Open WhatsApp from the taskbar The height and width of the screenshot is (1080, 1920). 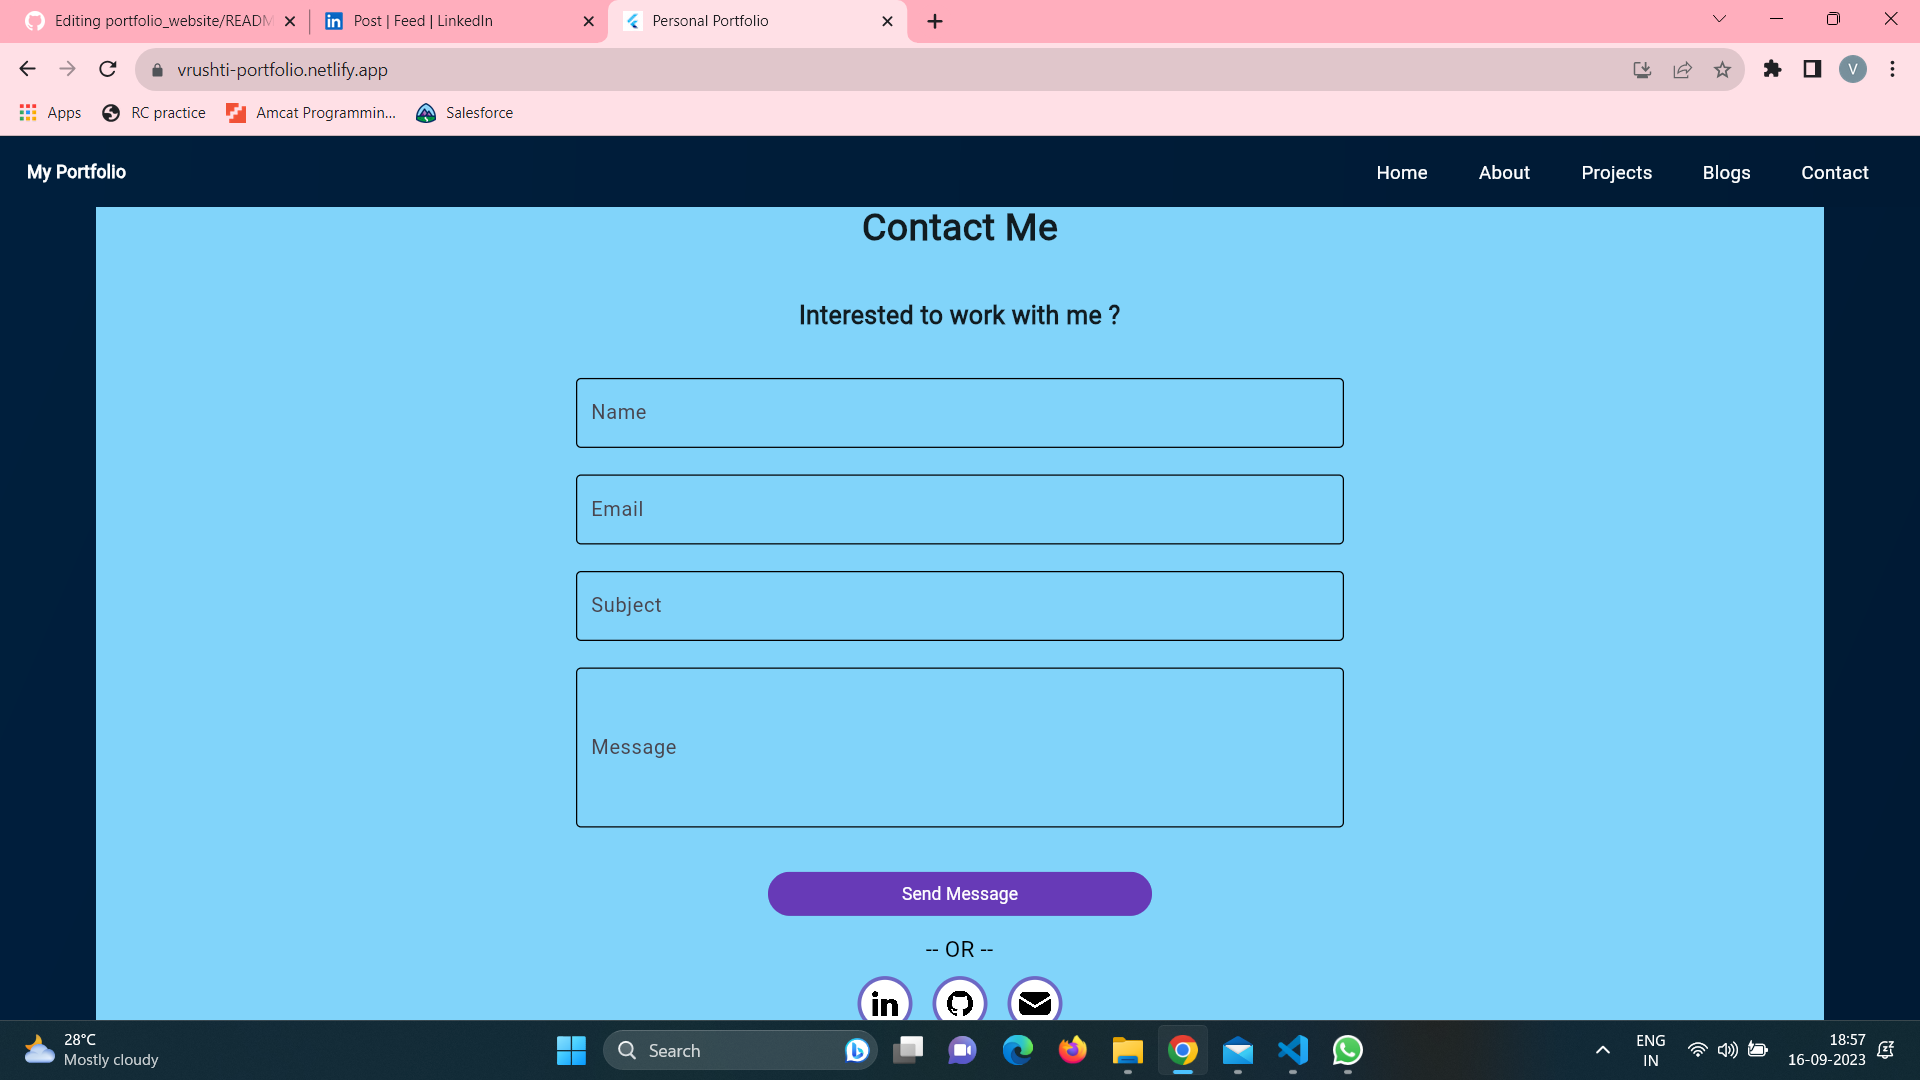1347,1051
